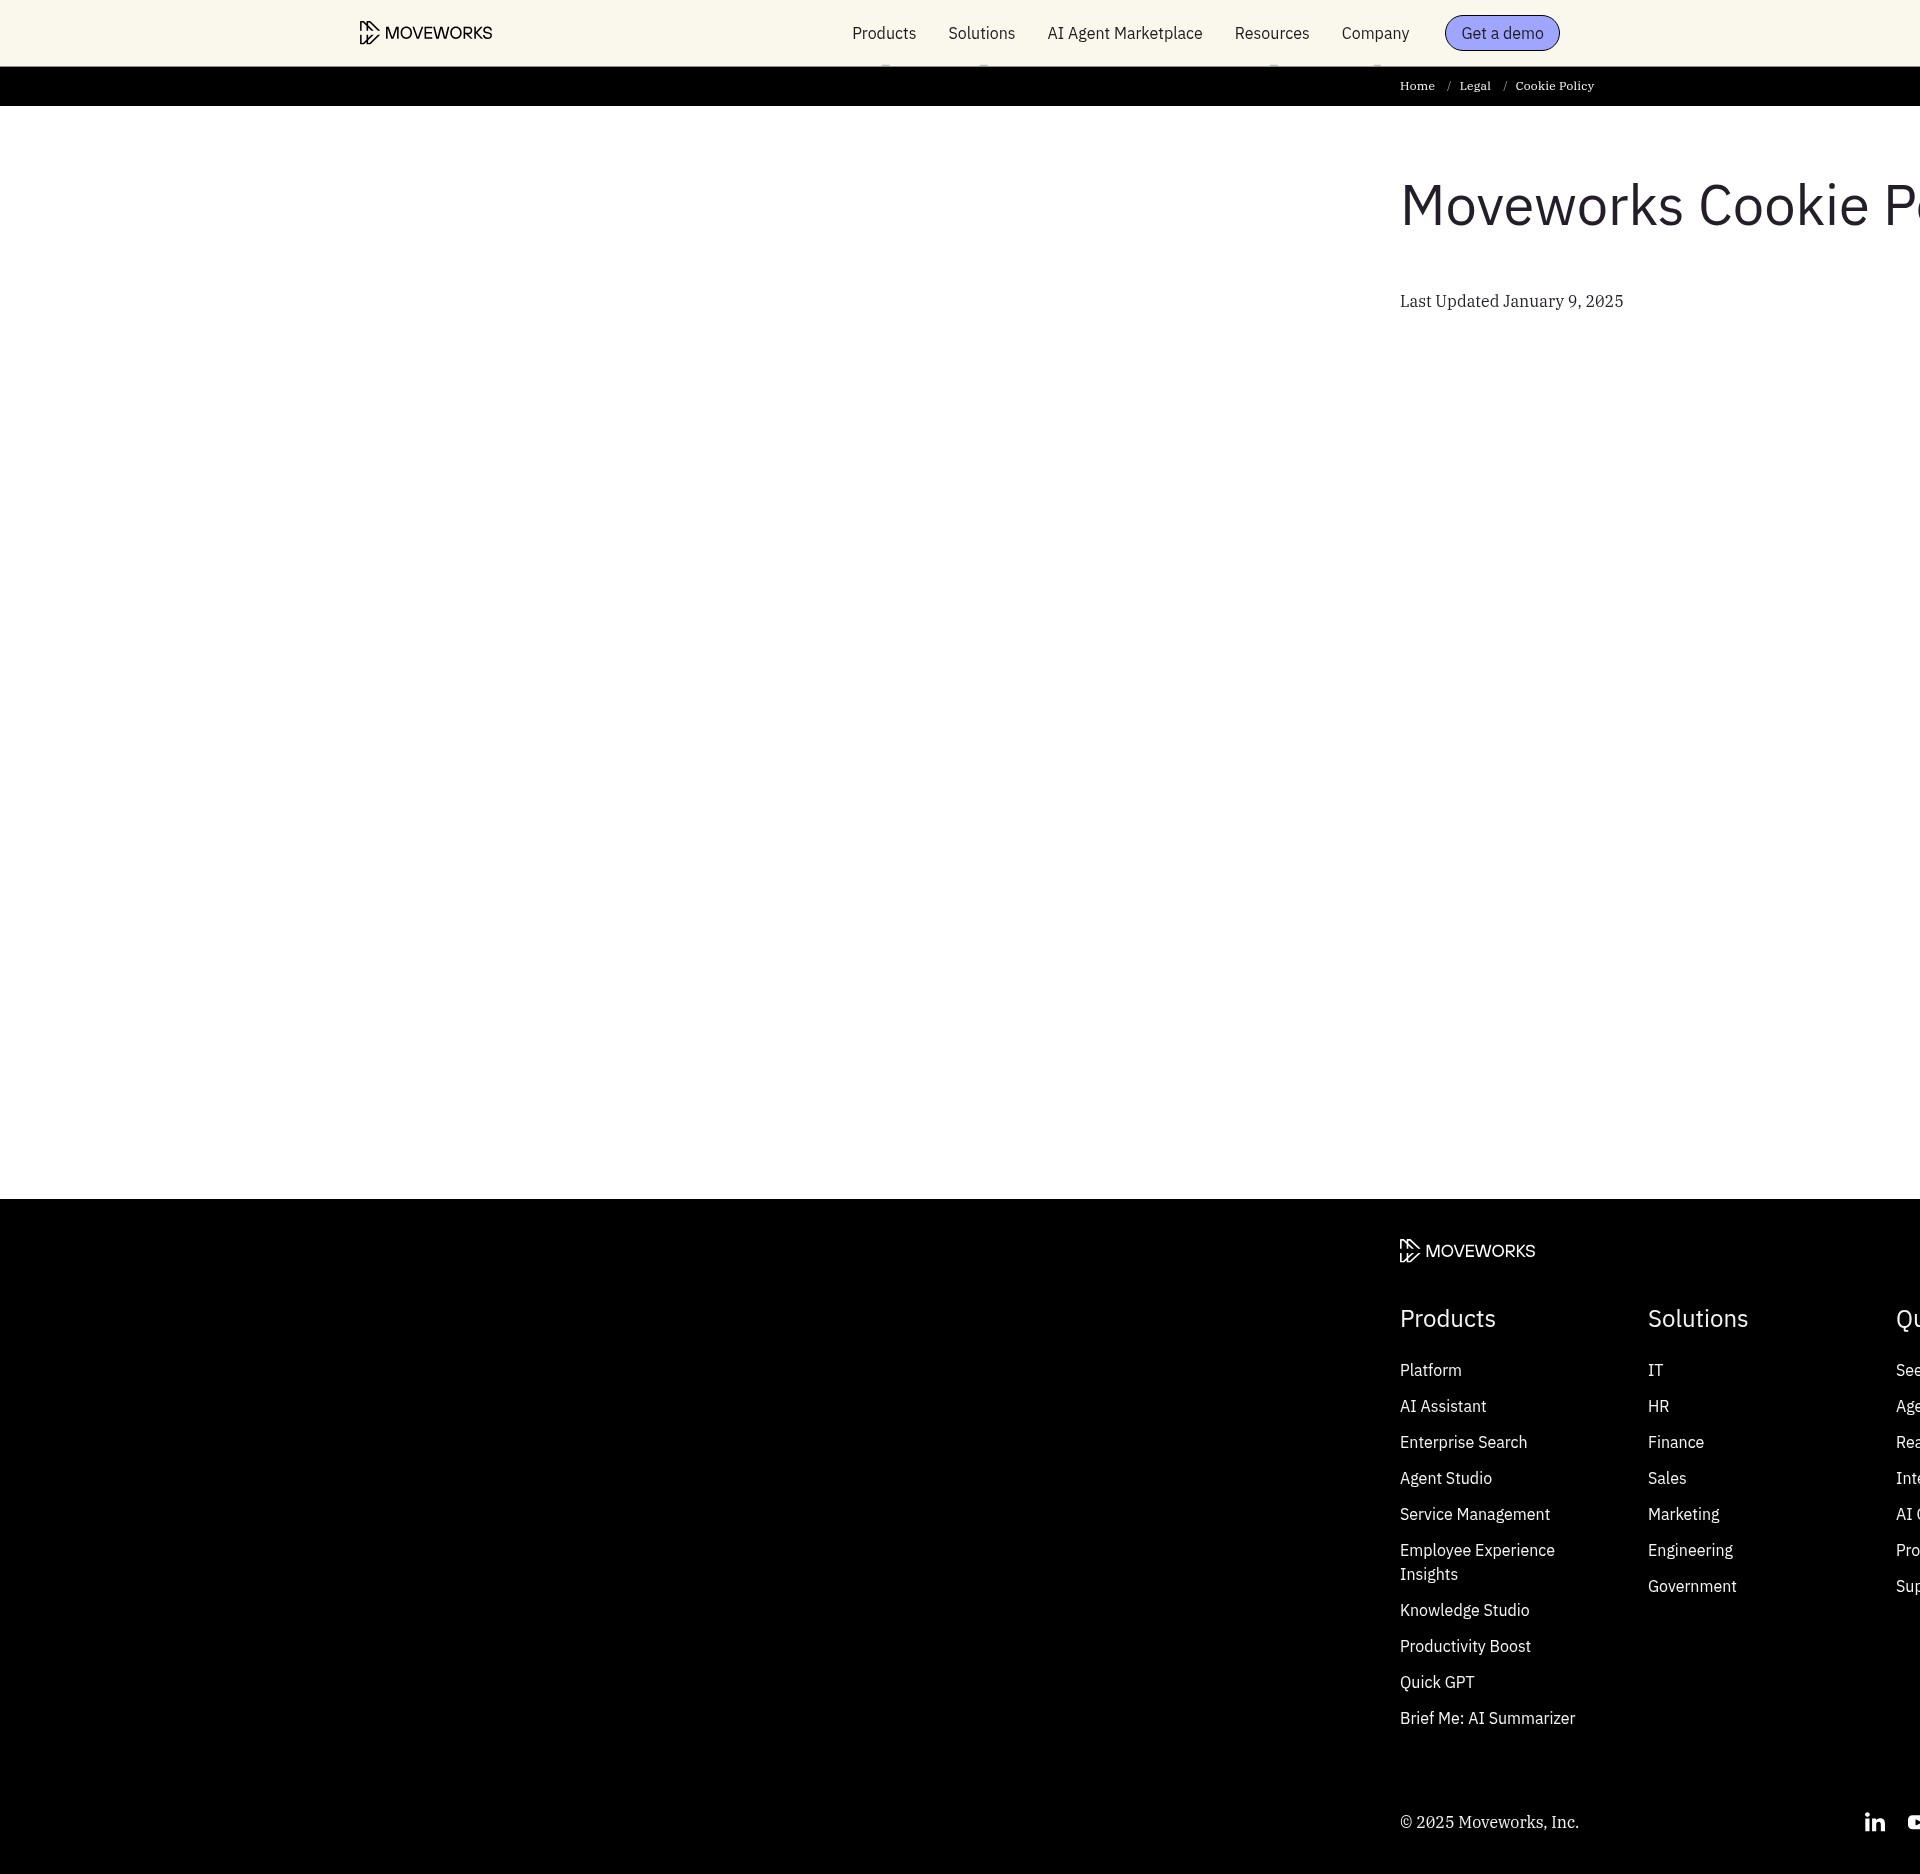The height and width of the screenshot is (1874, 1920).
Task: Open the Resources navigation menu
Action: tap(1271, 33)
